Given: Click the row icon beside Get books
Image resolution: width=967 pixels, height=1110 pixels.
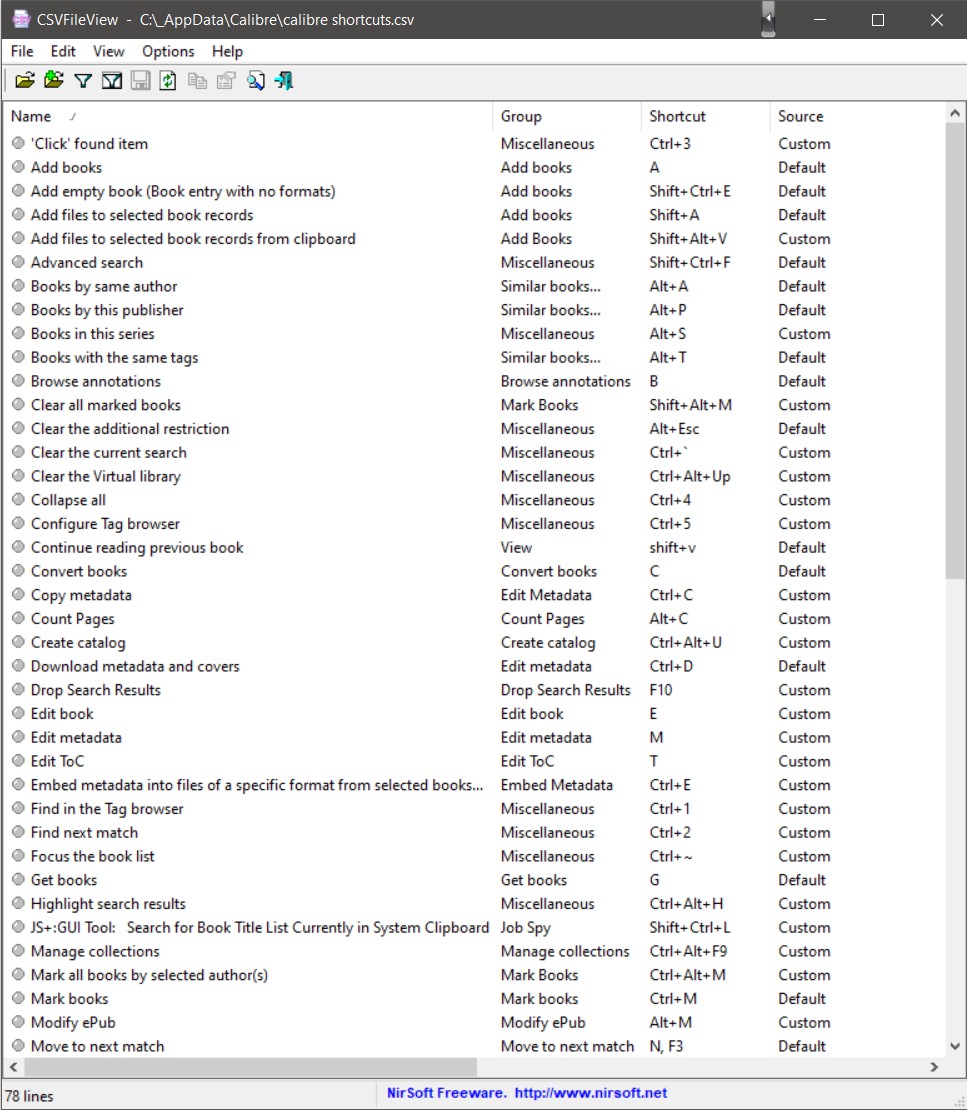Looking at the screenshot, I should [18, 879].
